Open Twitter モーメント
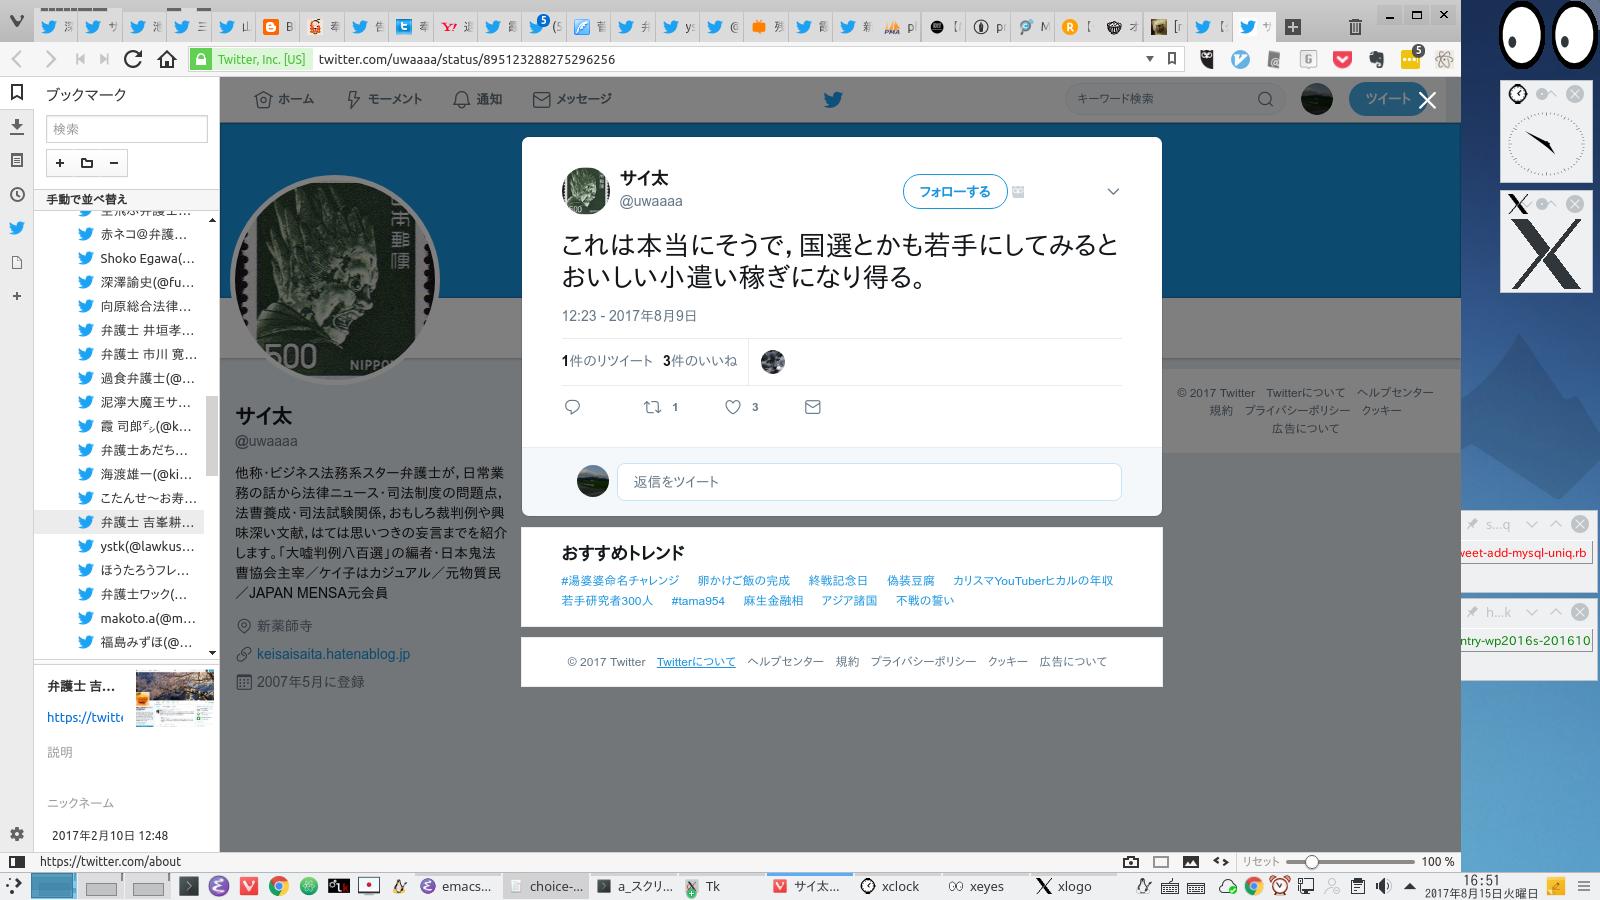Image resolution: width=1600 pixels, height=900 pixels. pos(384,99)
